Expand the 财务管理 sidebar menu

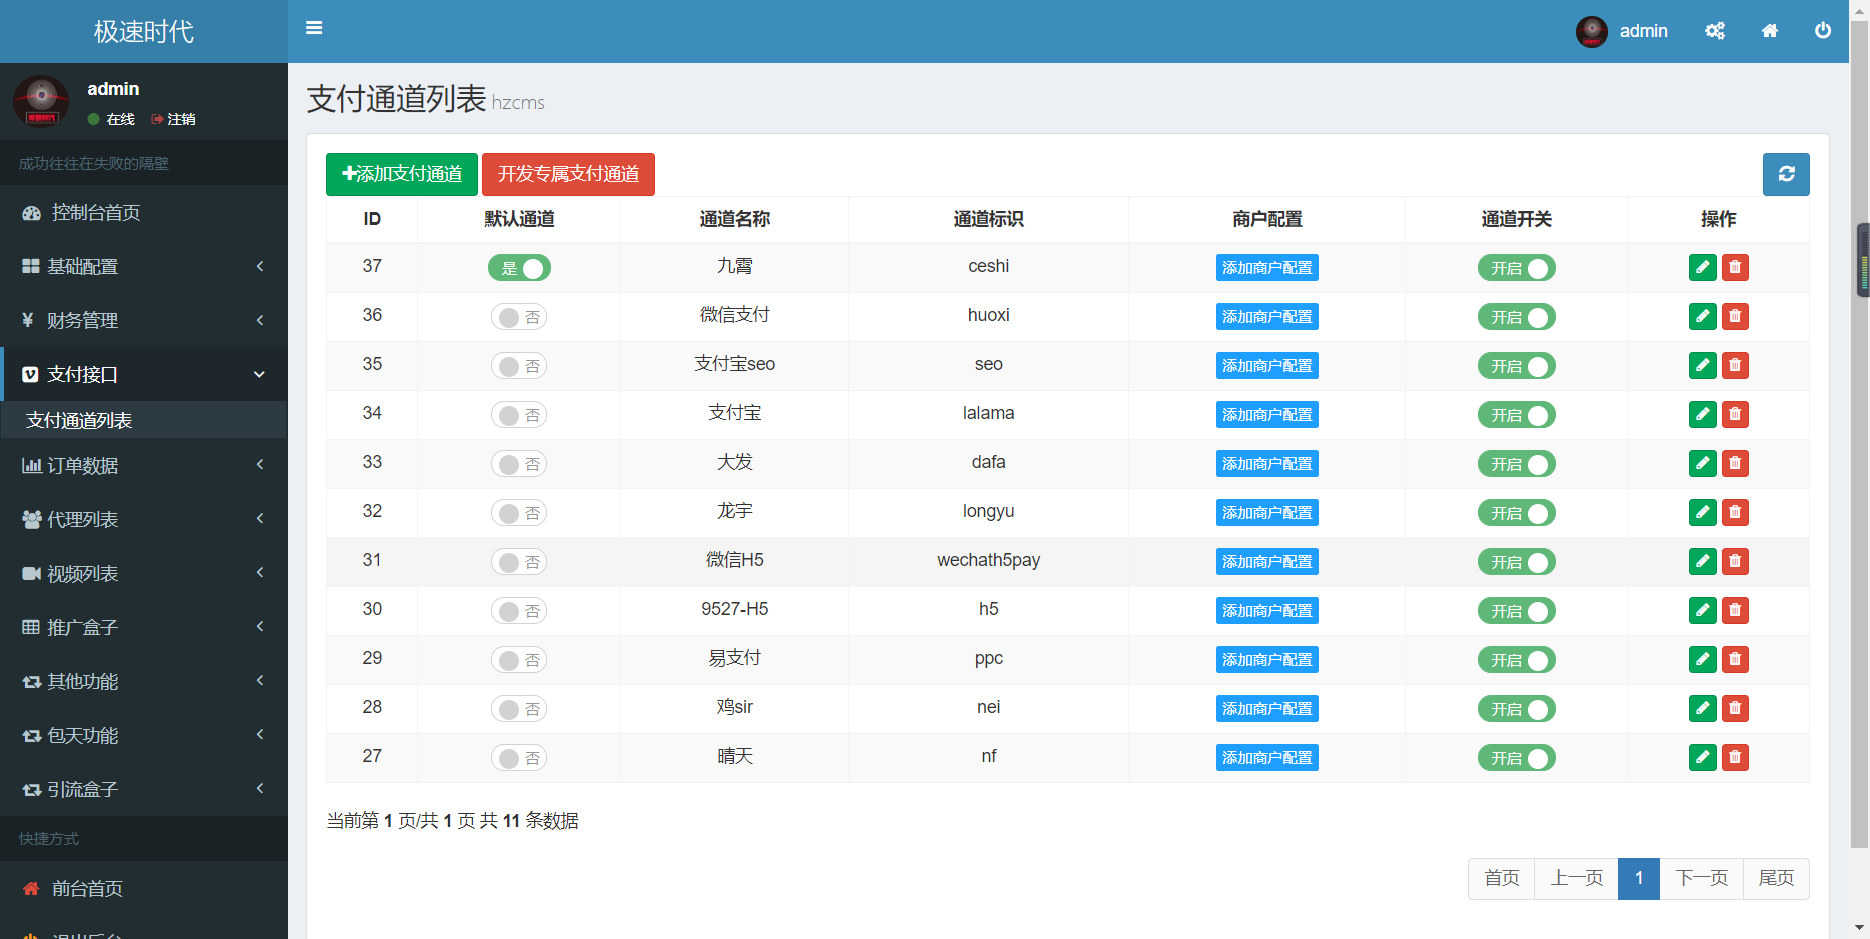[144, 321]
